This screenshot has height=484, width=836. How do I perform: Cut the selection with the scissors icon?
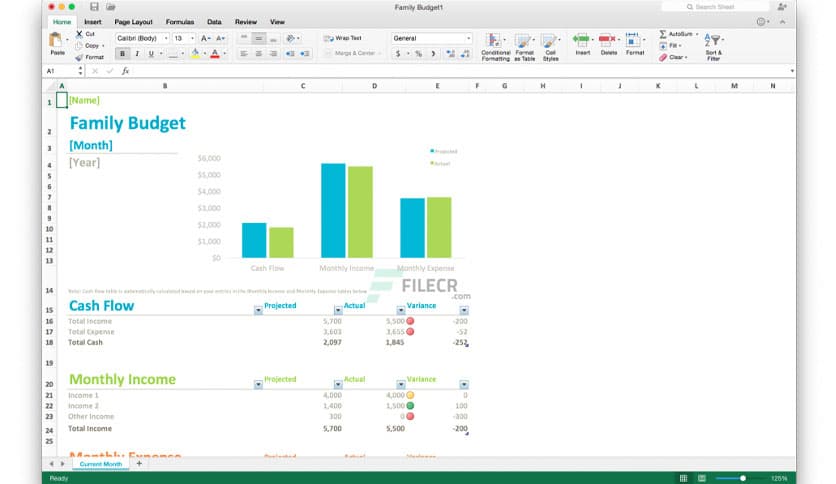click(79, 34)
